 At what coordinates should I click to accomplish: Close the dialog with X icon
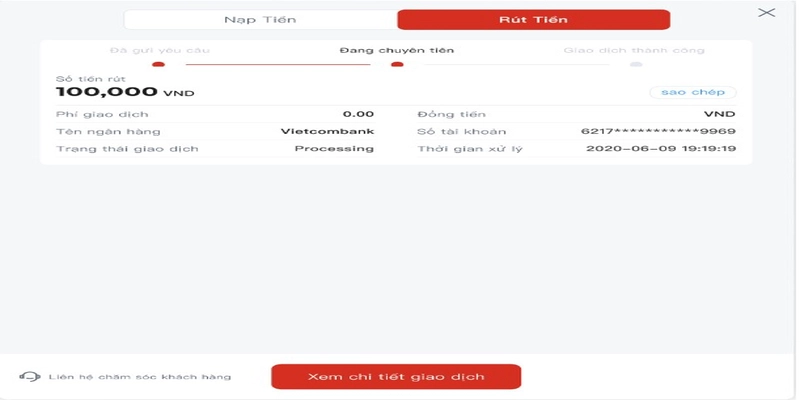pos(766,13)
